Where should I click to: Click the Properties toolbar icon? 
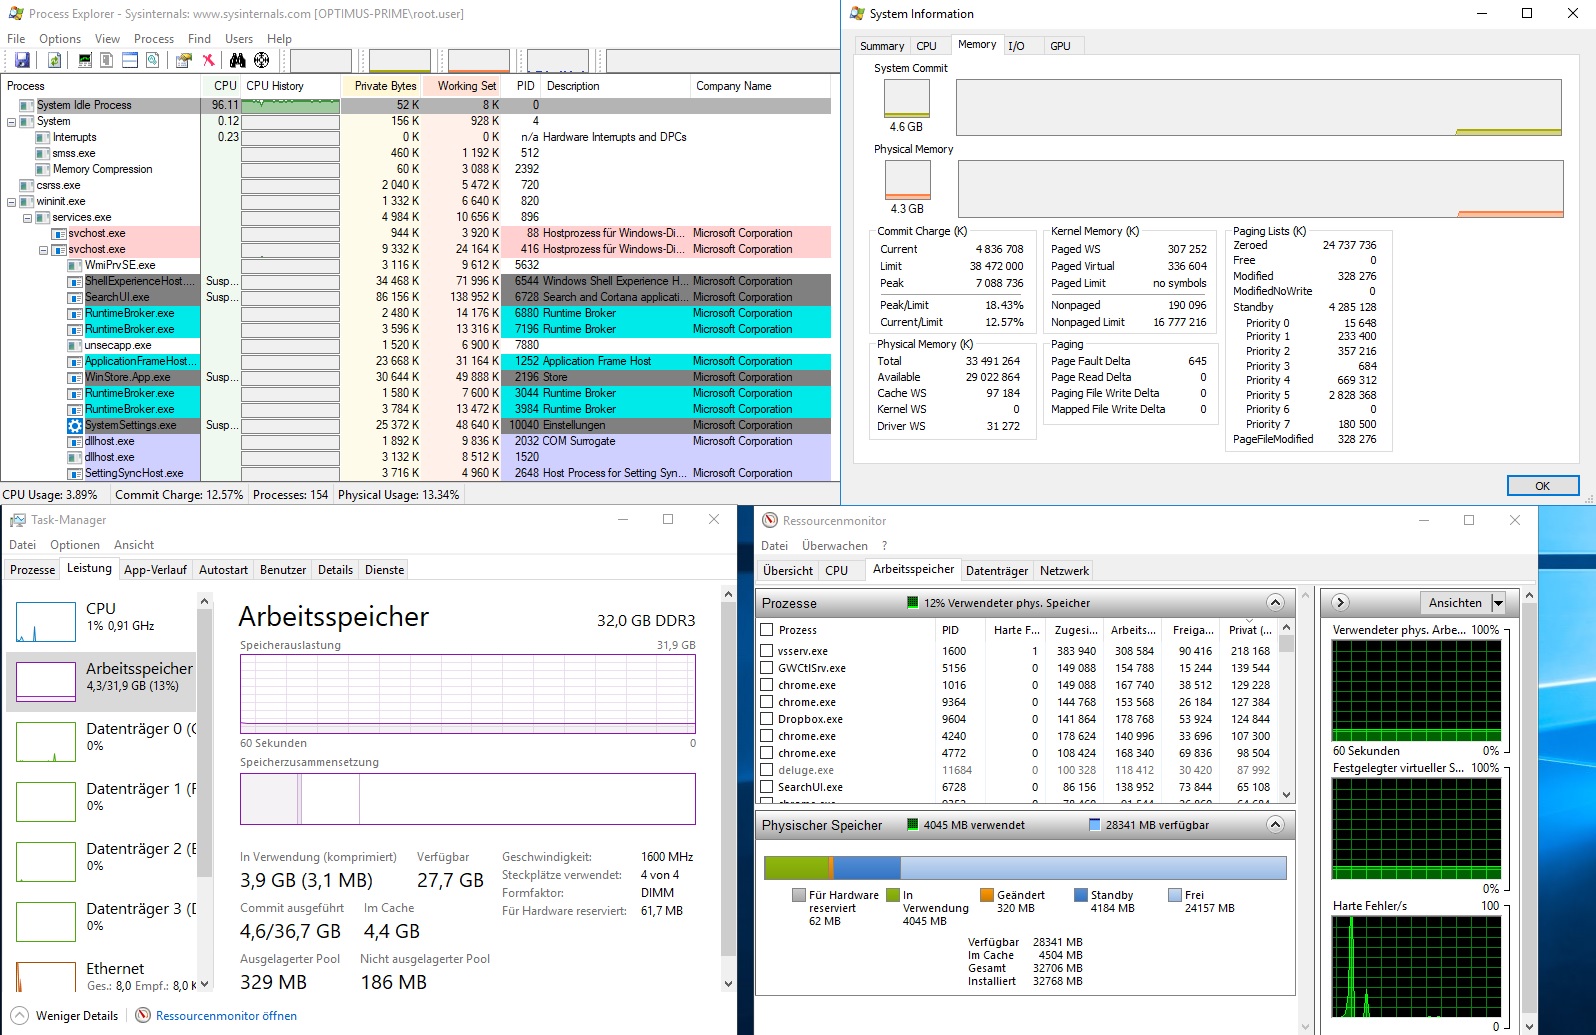[x=183, y=61]
